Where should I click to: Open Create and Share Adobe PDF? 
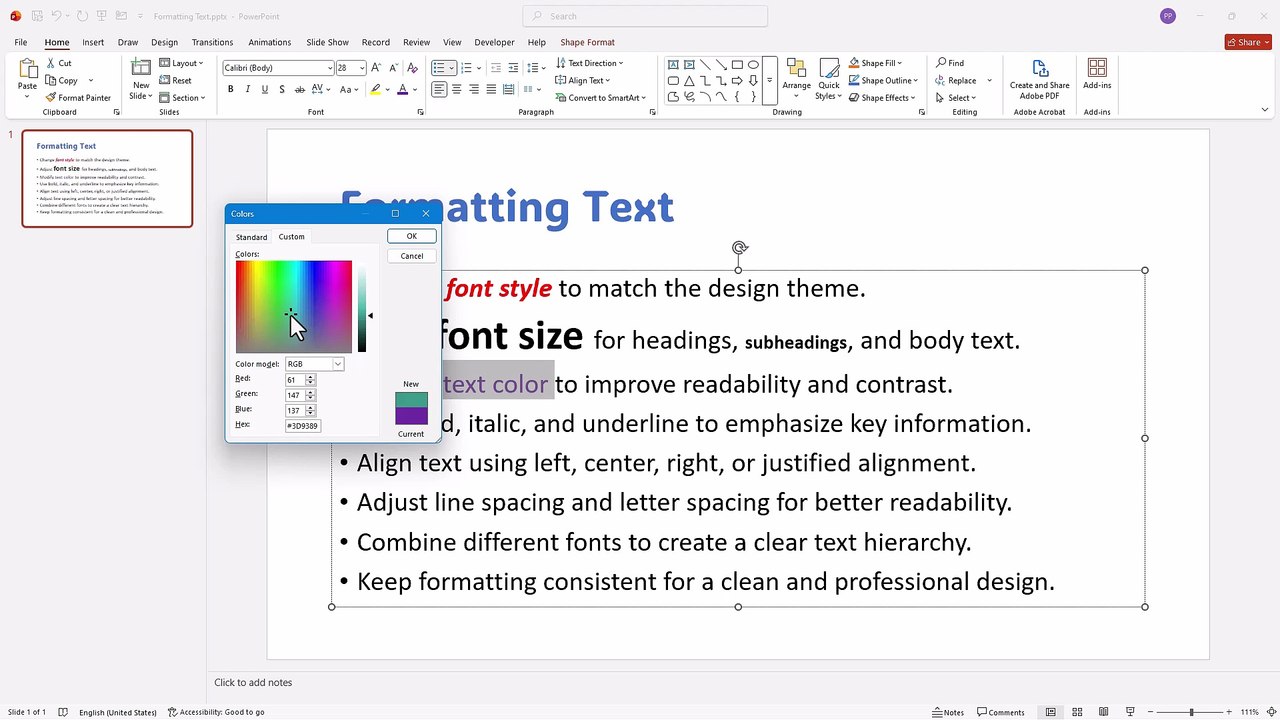coord(1039,79)
